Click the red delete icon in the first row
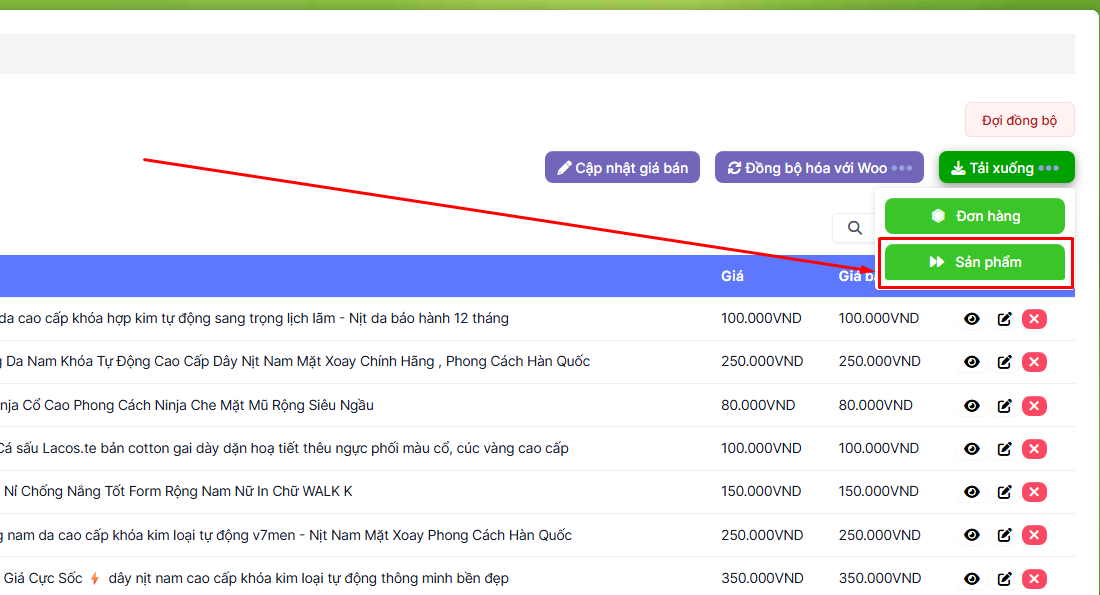This screenshot has height=595, width=1100. [1035, 319]
